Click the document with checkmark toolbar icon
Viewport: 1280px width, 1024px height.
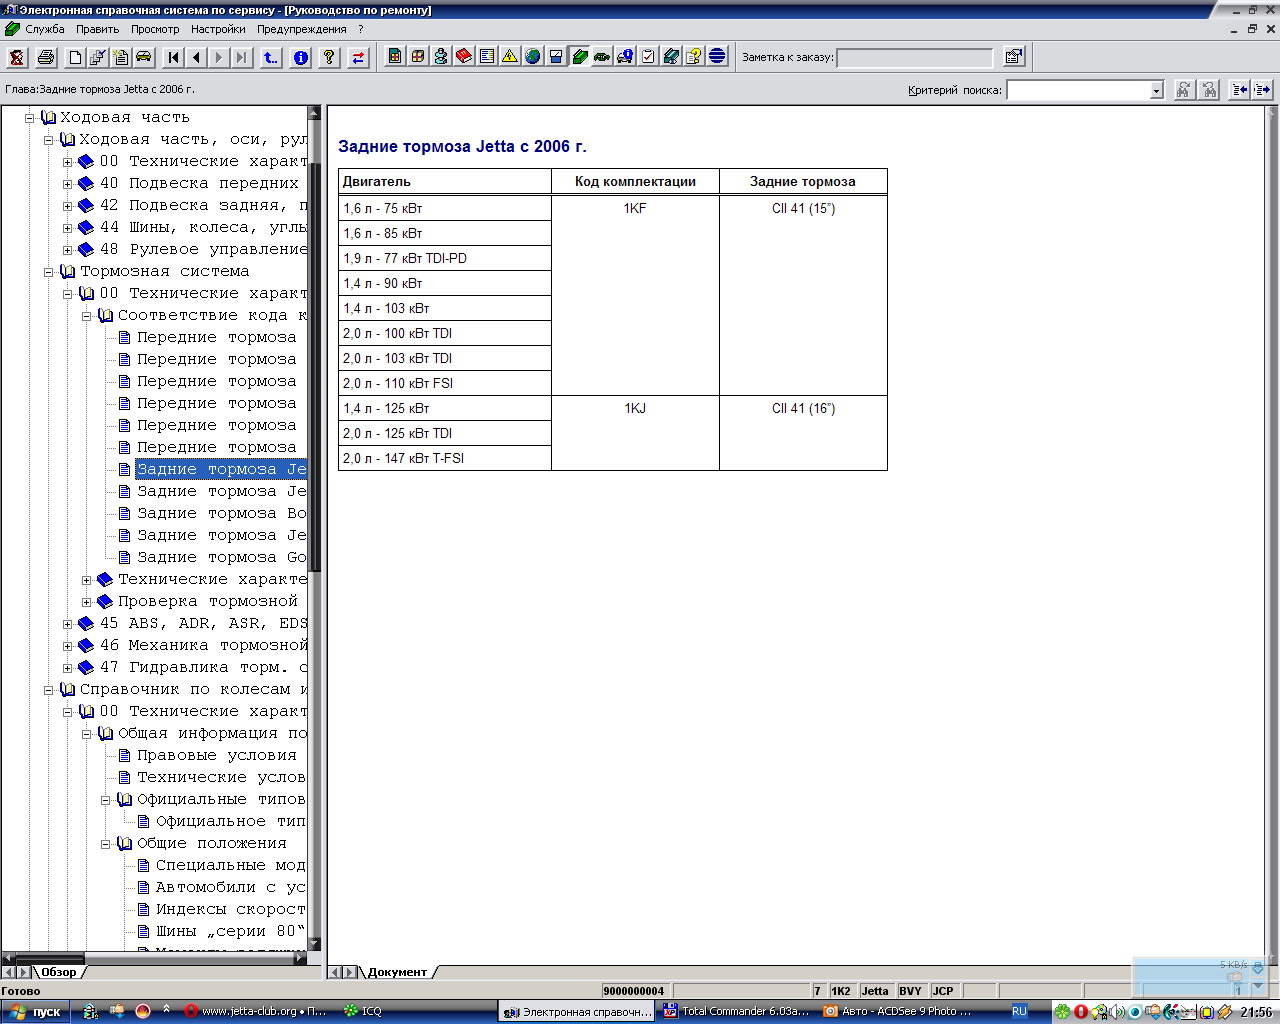pos(98,57)
